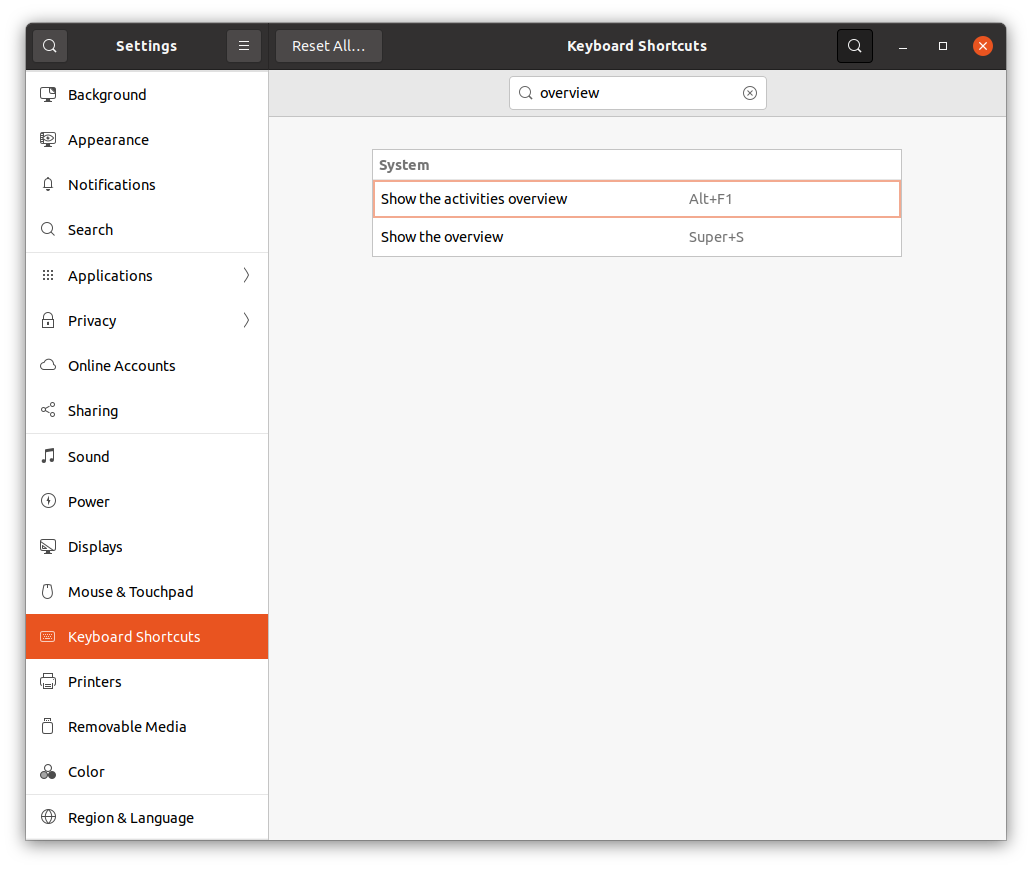
Task: Click the Printers icon in sidebar
Action: click(48, 682)
